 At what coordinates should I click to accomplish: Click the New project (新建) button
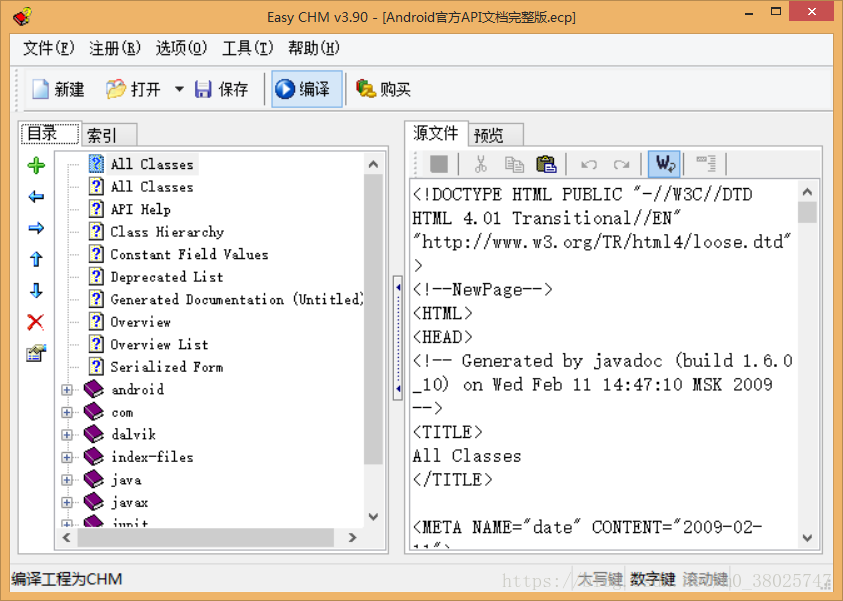coord(58,89)
